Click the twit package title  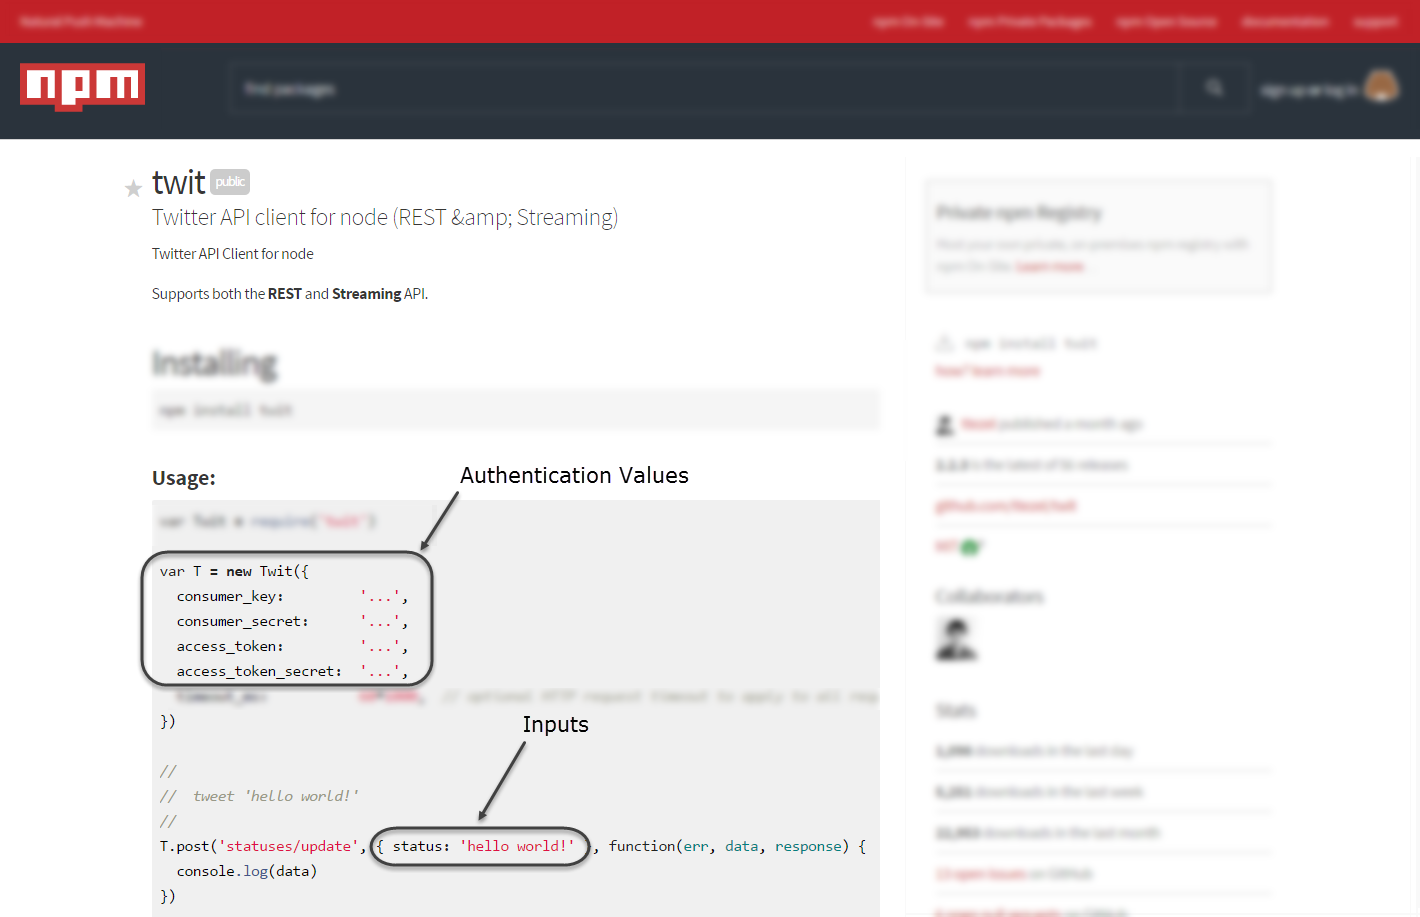[178, 182]
